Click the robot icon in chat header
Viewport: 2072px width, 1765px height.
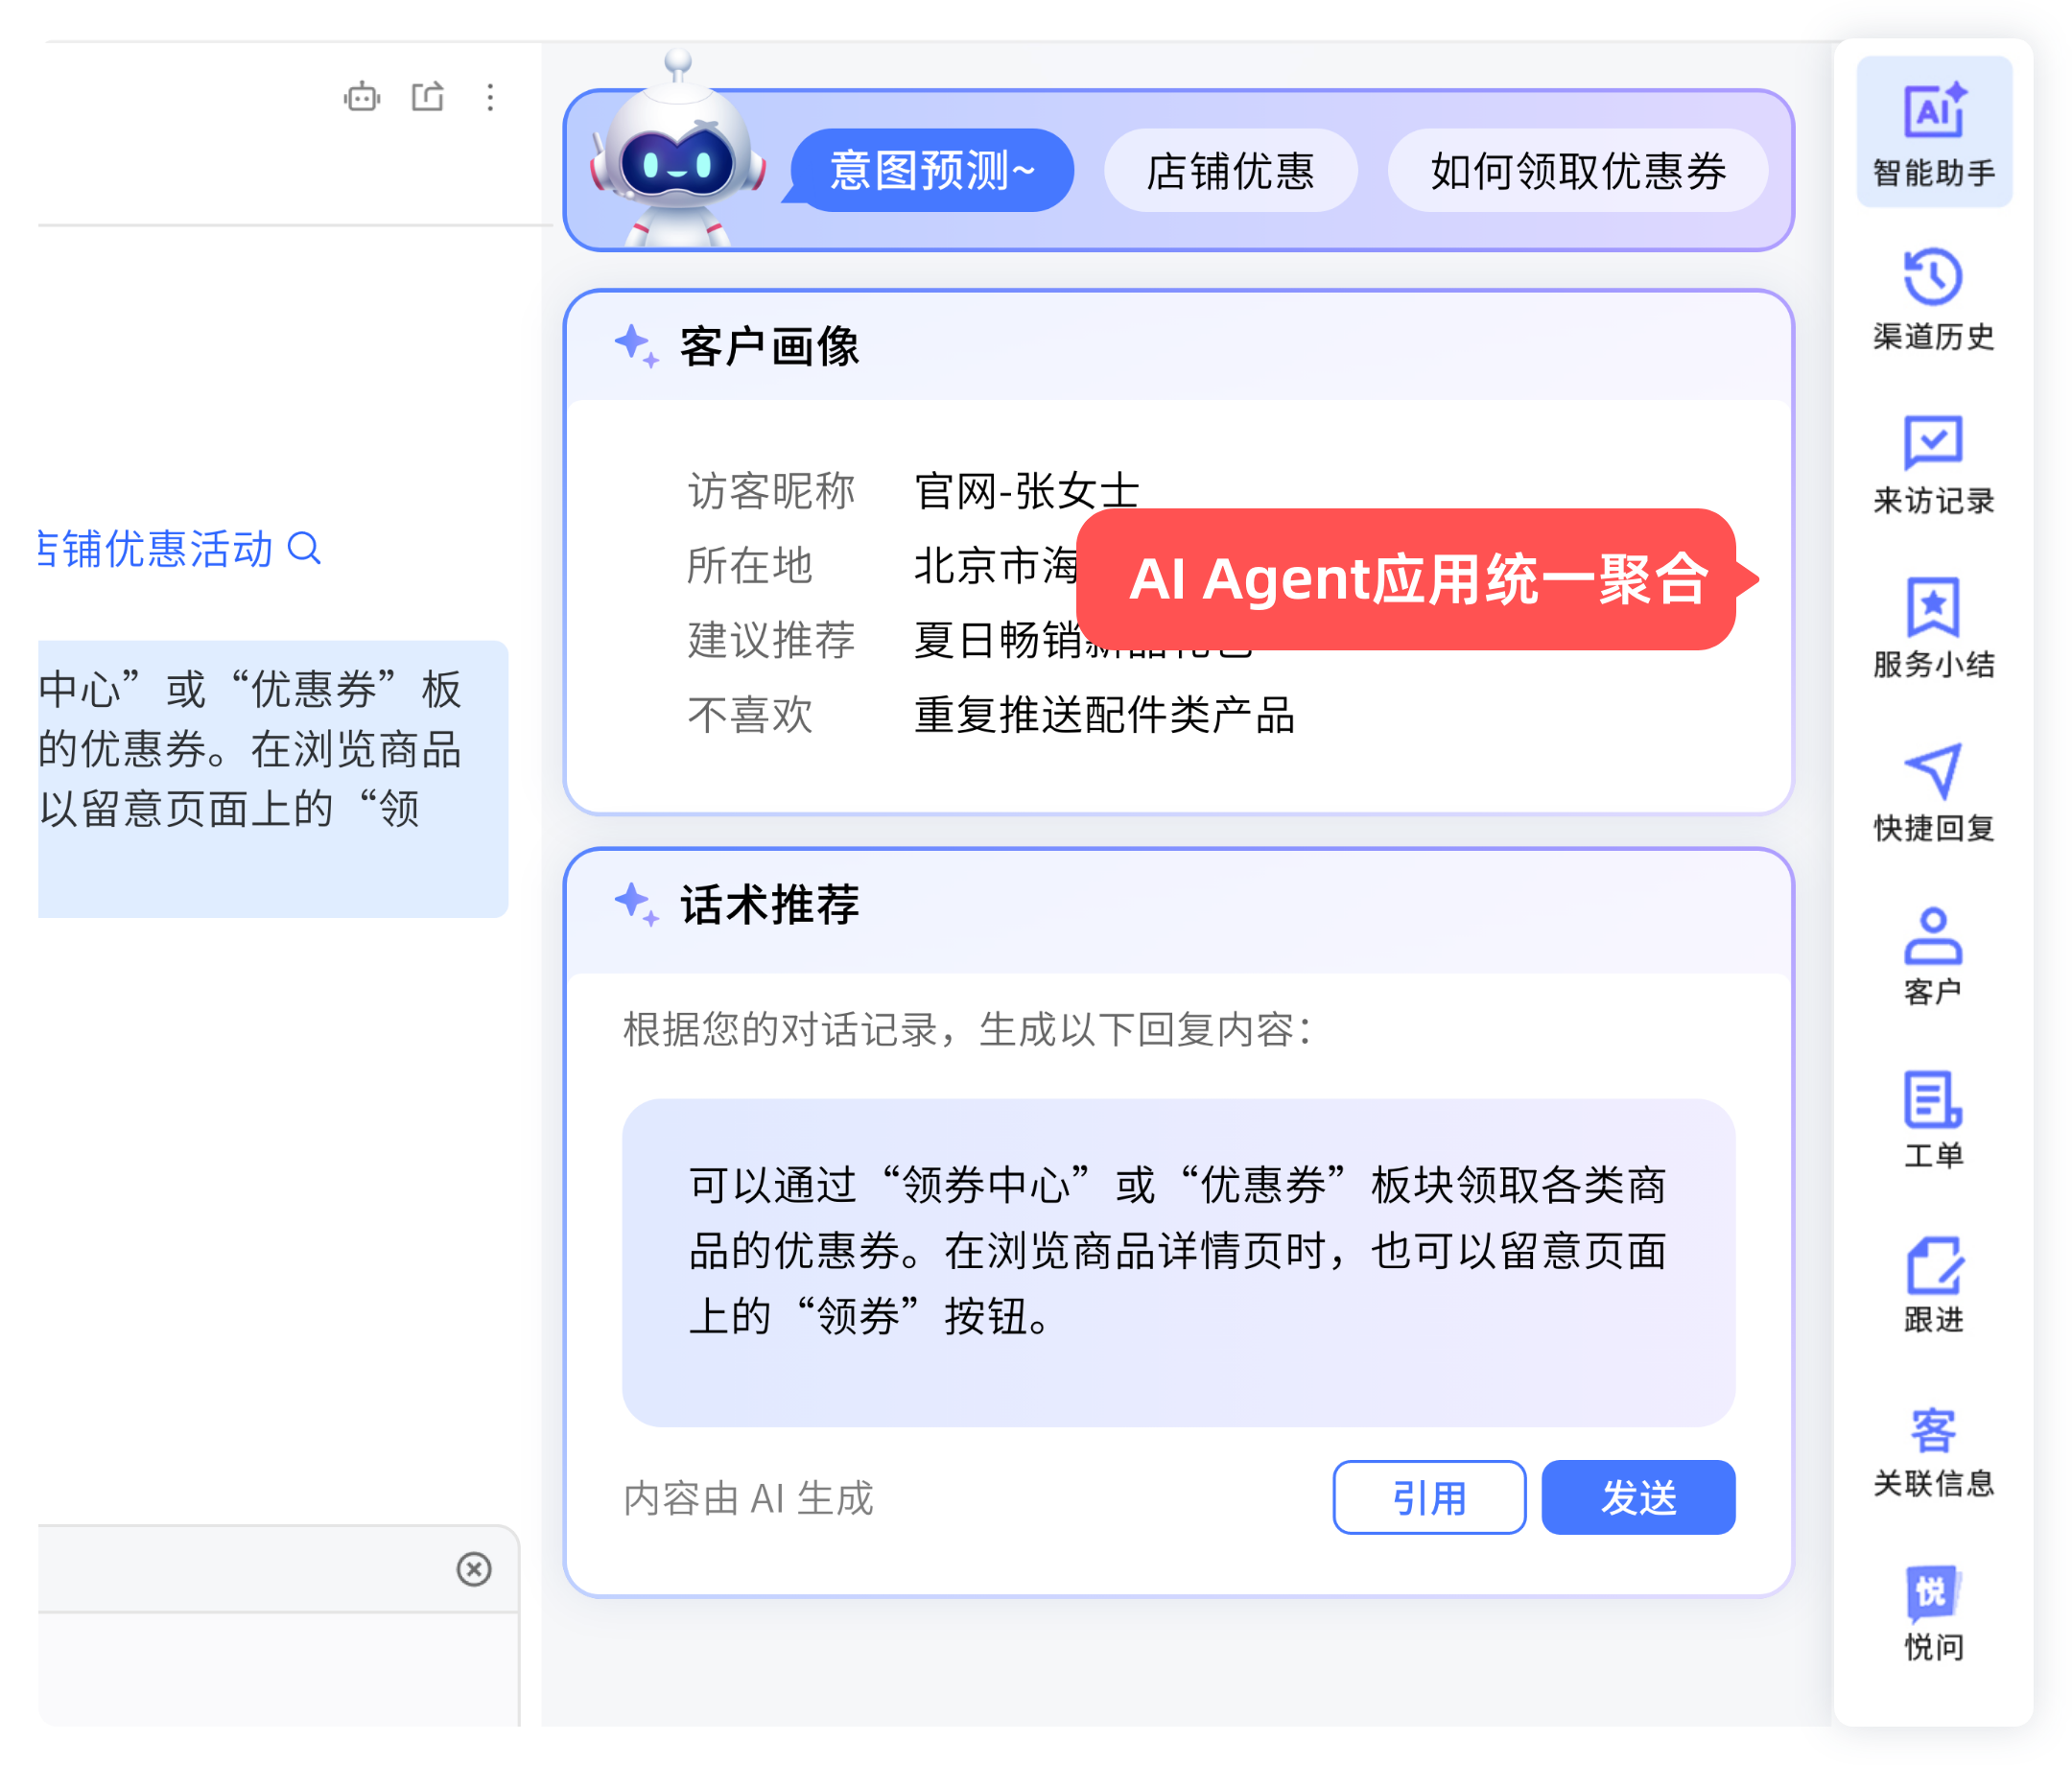coord(362,97)
